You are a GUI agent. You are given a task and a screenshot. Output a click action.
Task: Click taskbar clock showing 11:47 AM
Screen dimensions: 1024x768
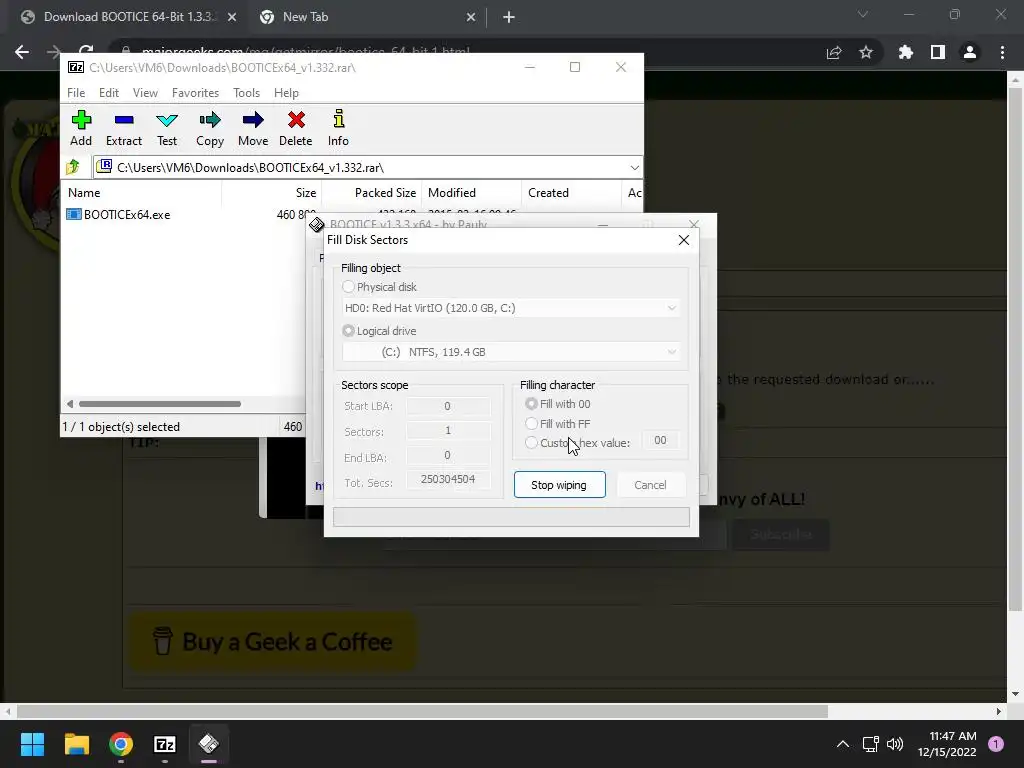point(947,744)
